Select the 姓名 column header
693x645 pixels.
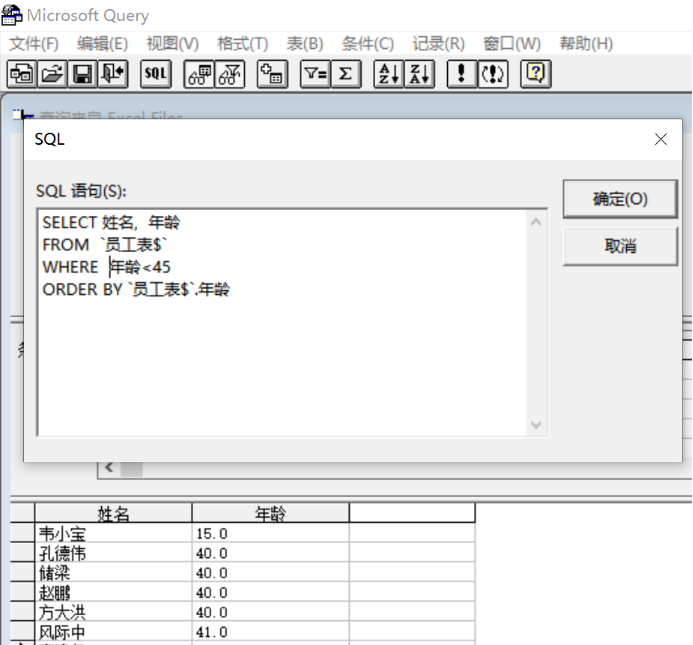click(113, 513)
